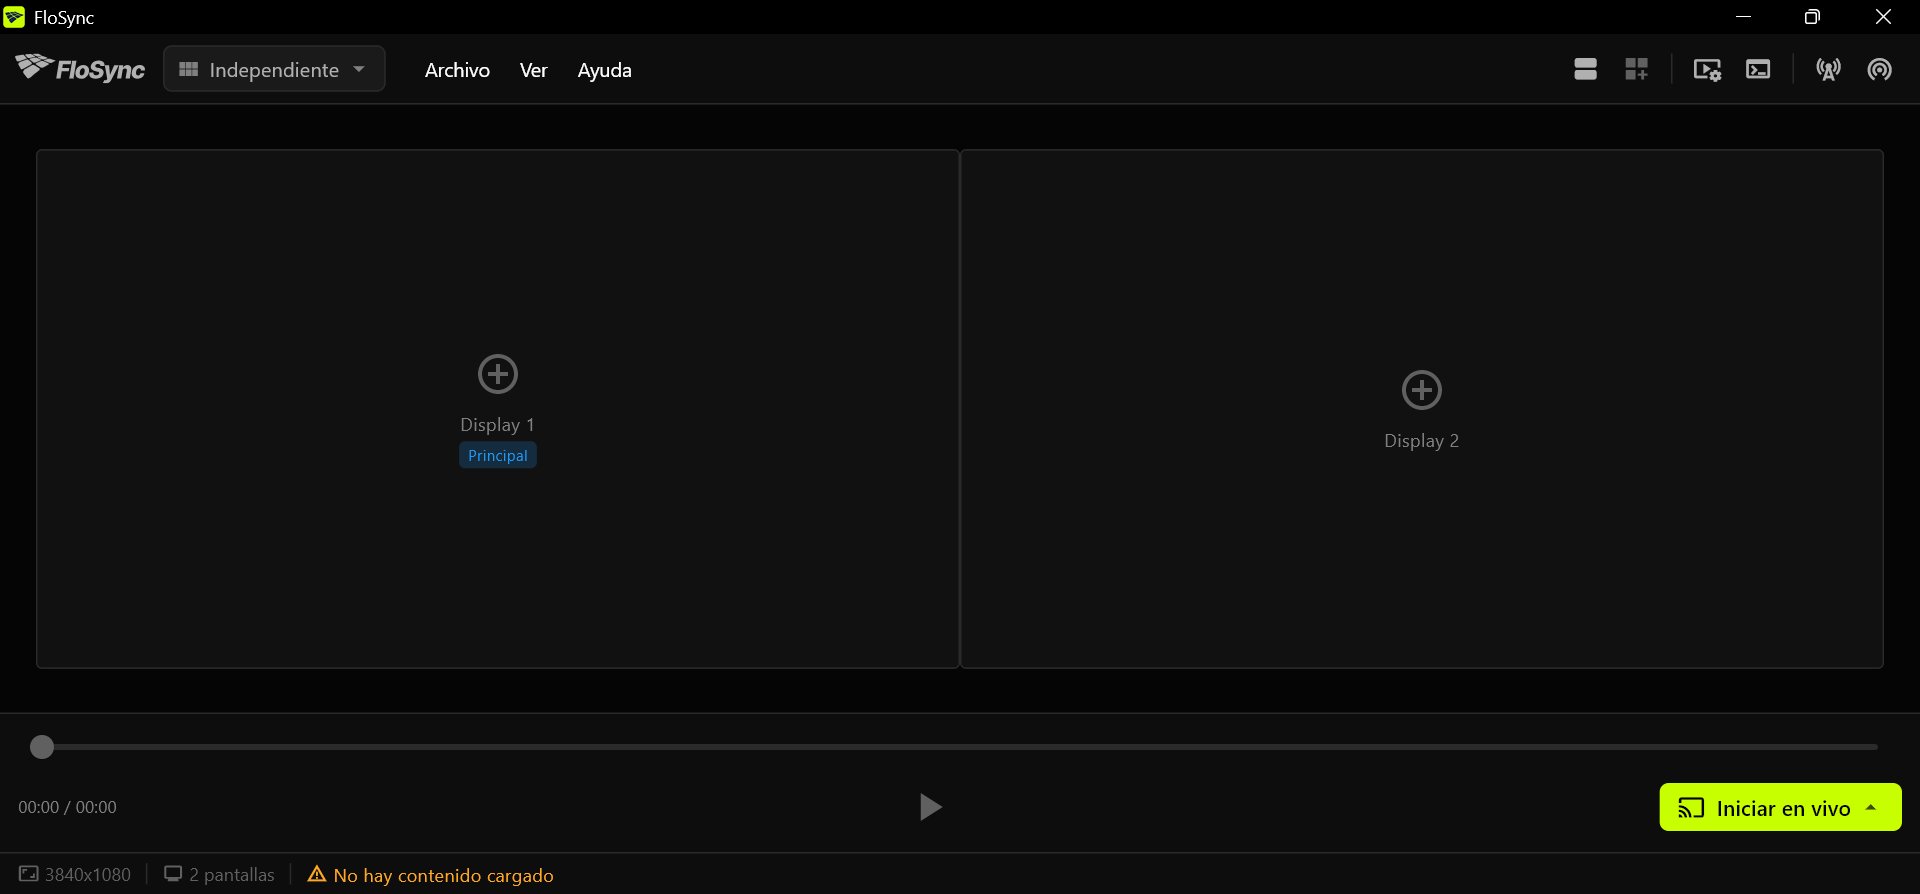
Task: Click the 00:00 / 00:00 time readout
Action: coord(67,807)
